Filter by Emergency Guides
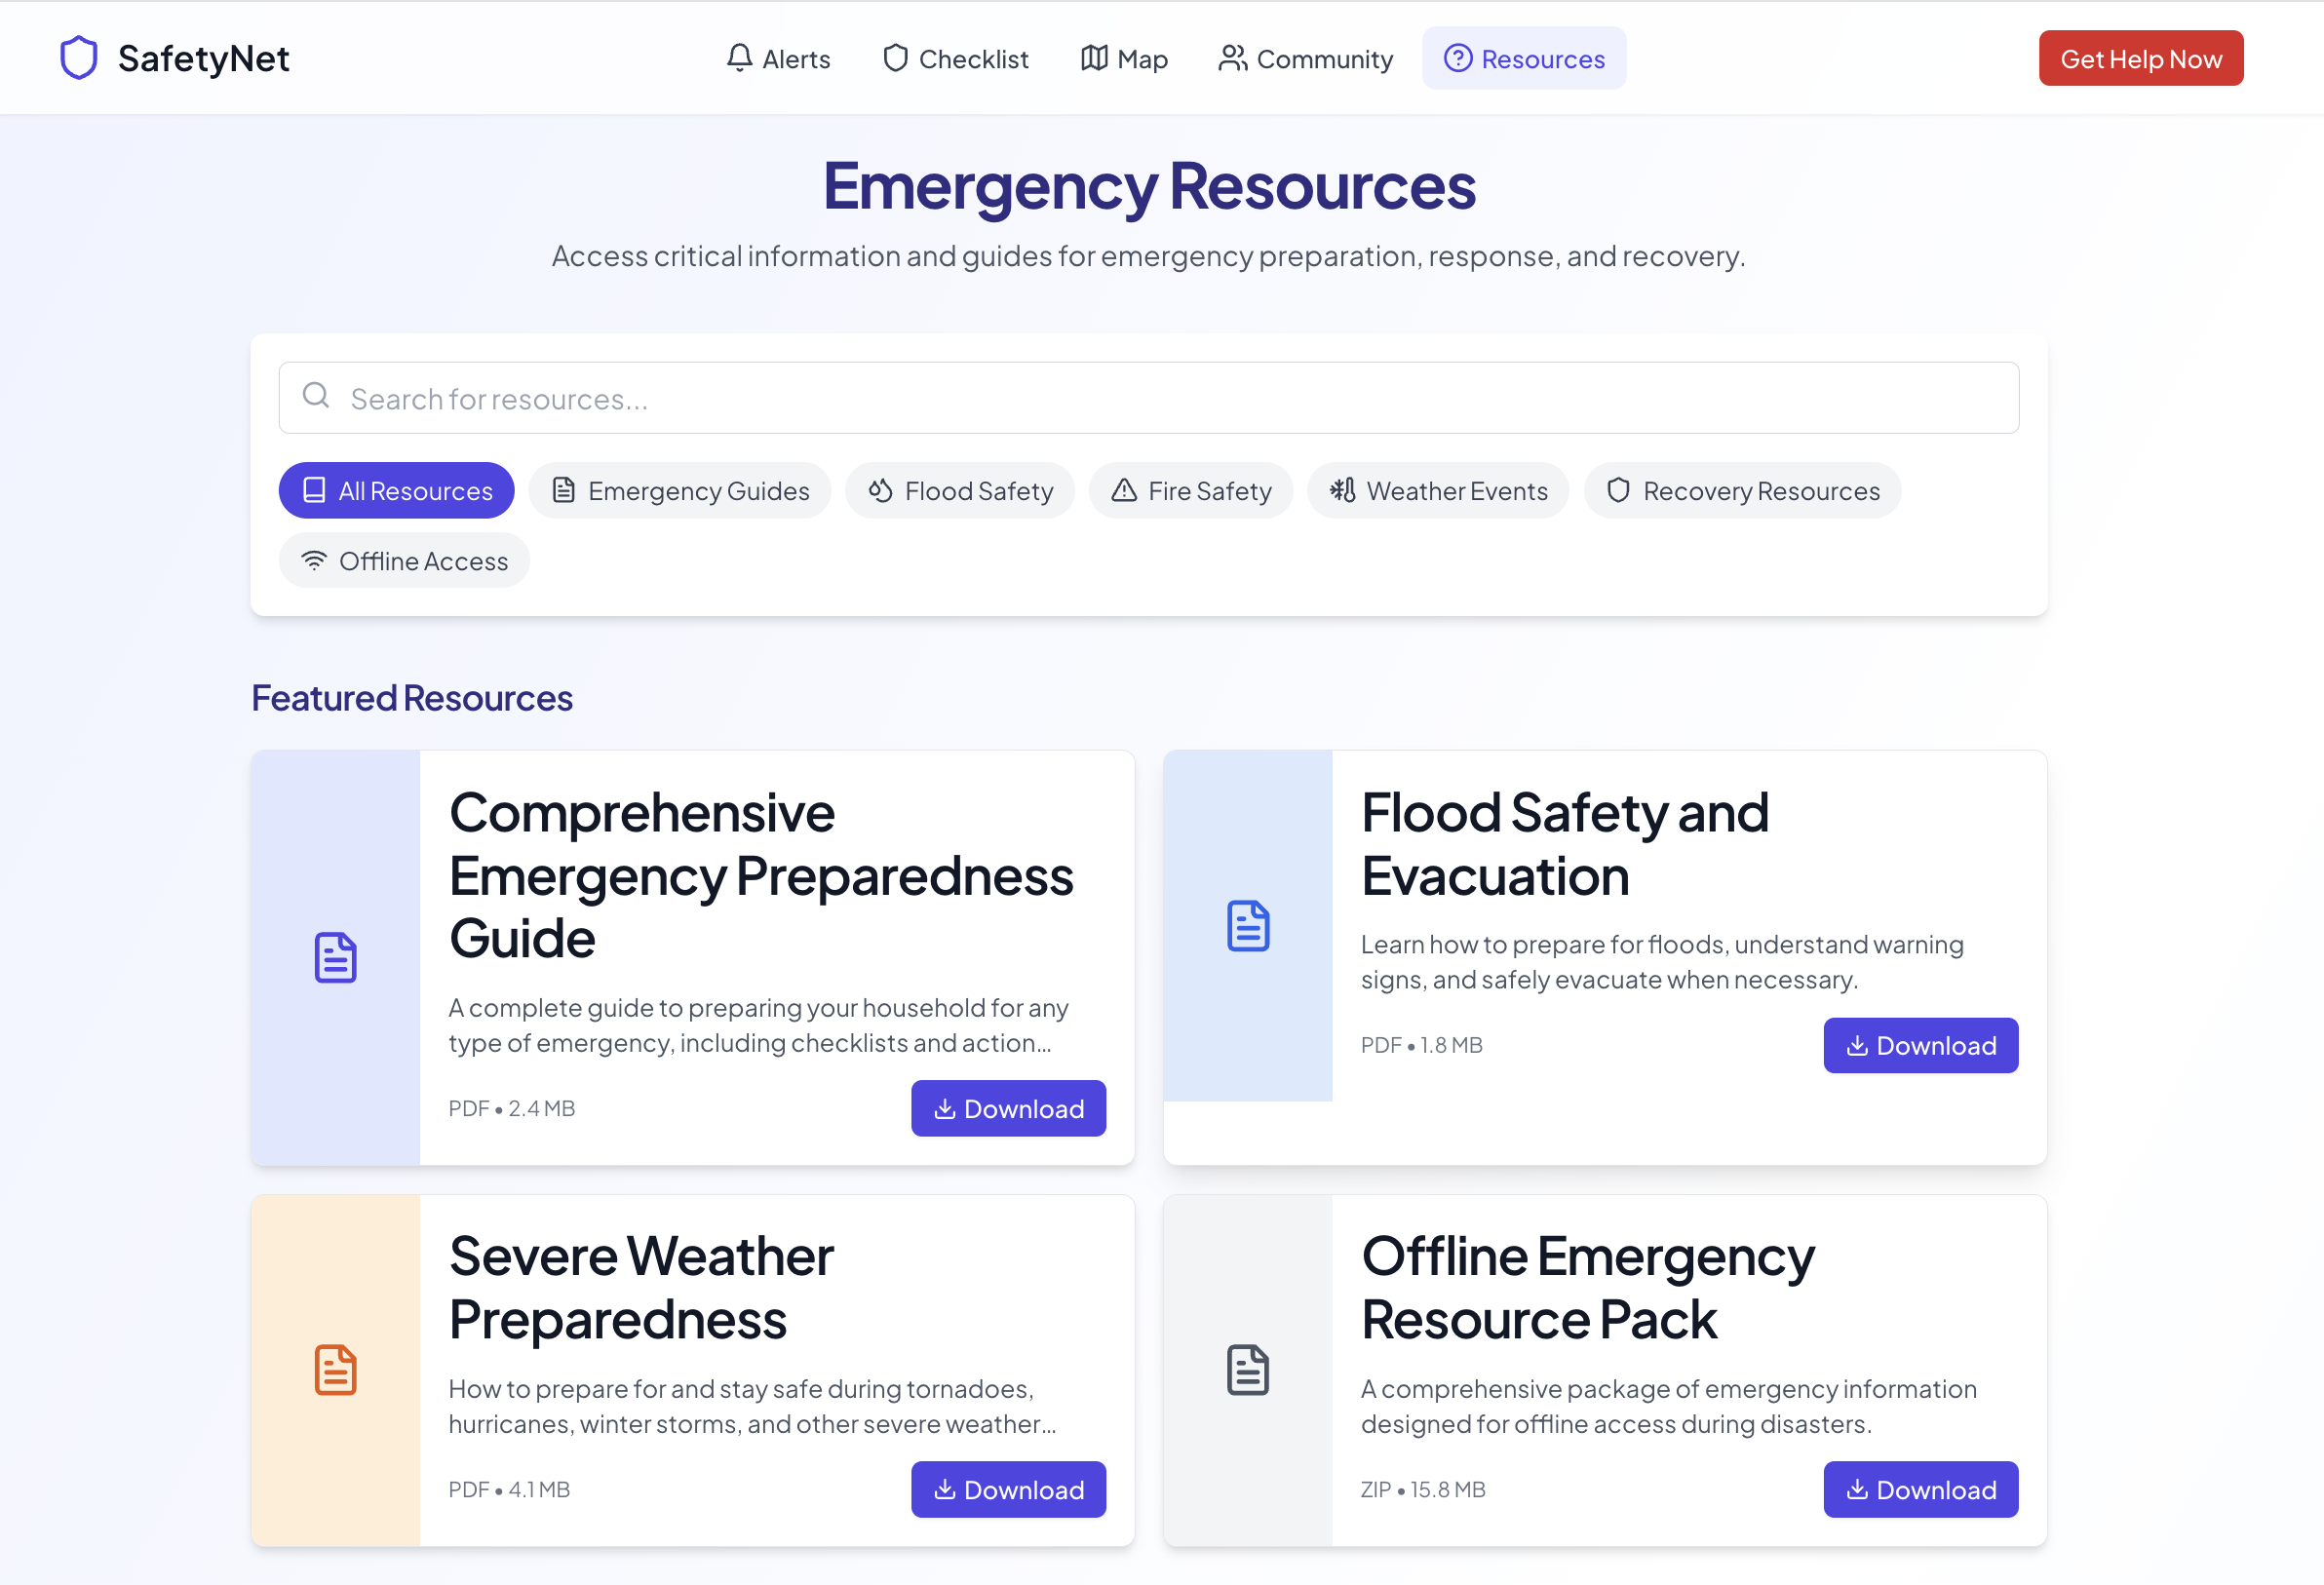 coord(680,491)
